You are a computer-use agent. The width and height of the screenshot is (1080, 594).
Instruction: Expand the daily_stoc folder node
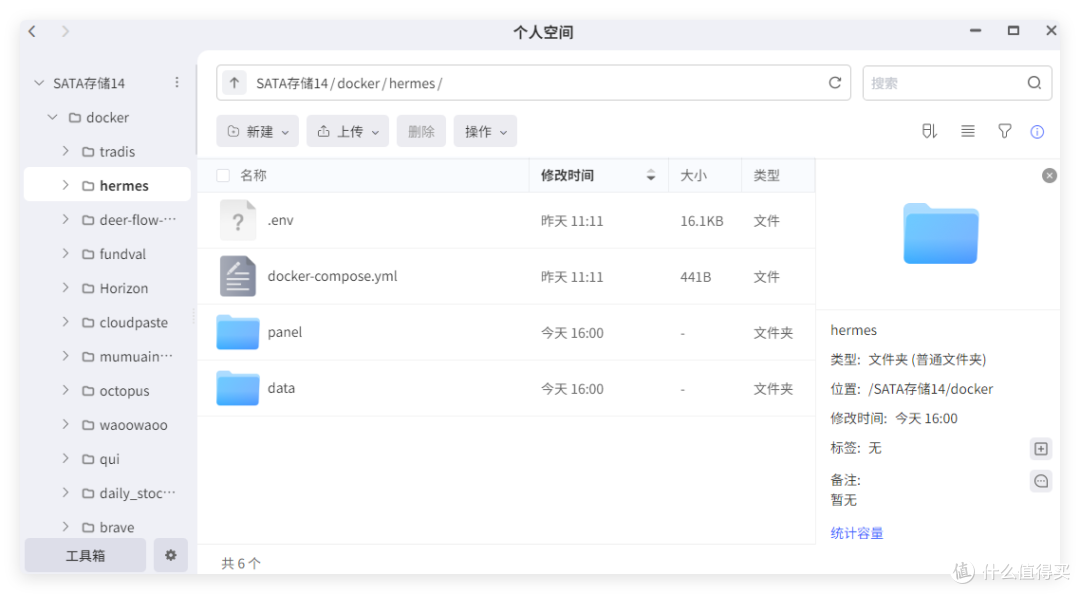[65, 493]
